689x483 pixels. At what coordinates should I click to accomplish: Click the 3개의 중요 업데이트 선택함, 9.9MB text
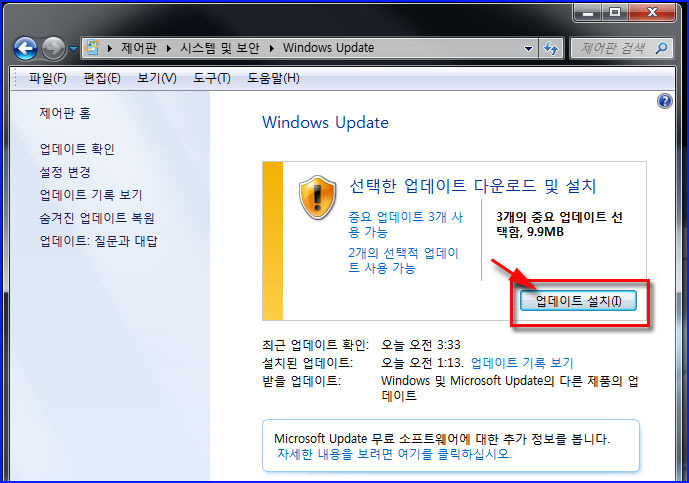pos(559,224)
